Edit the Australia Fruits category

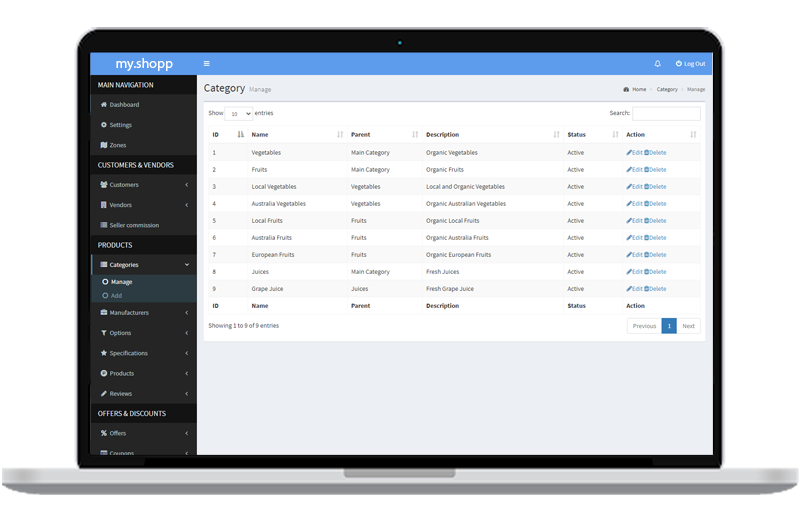pyautogui.click(x=634, y=238)
